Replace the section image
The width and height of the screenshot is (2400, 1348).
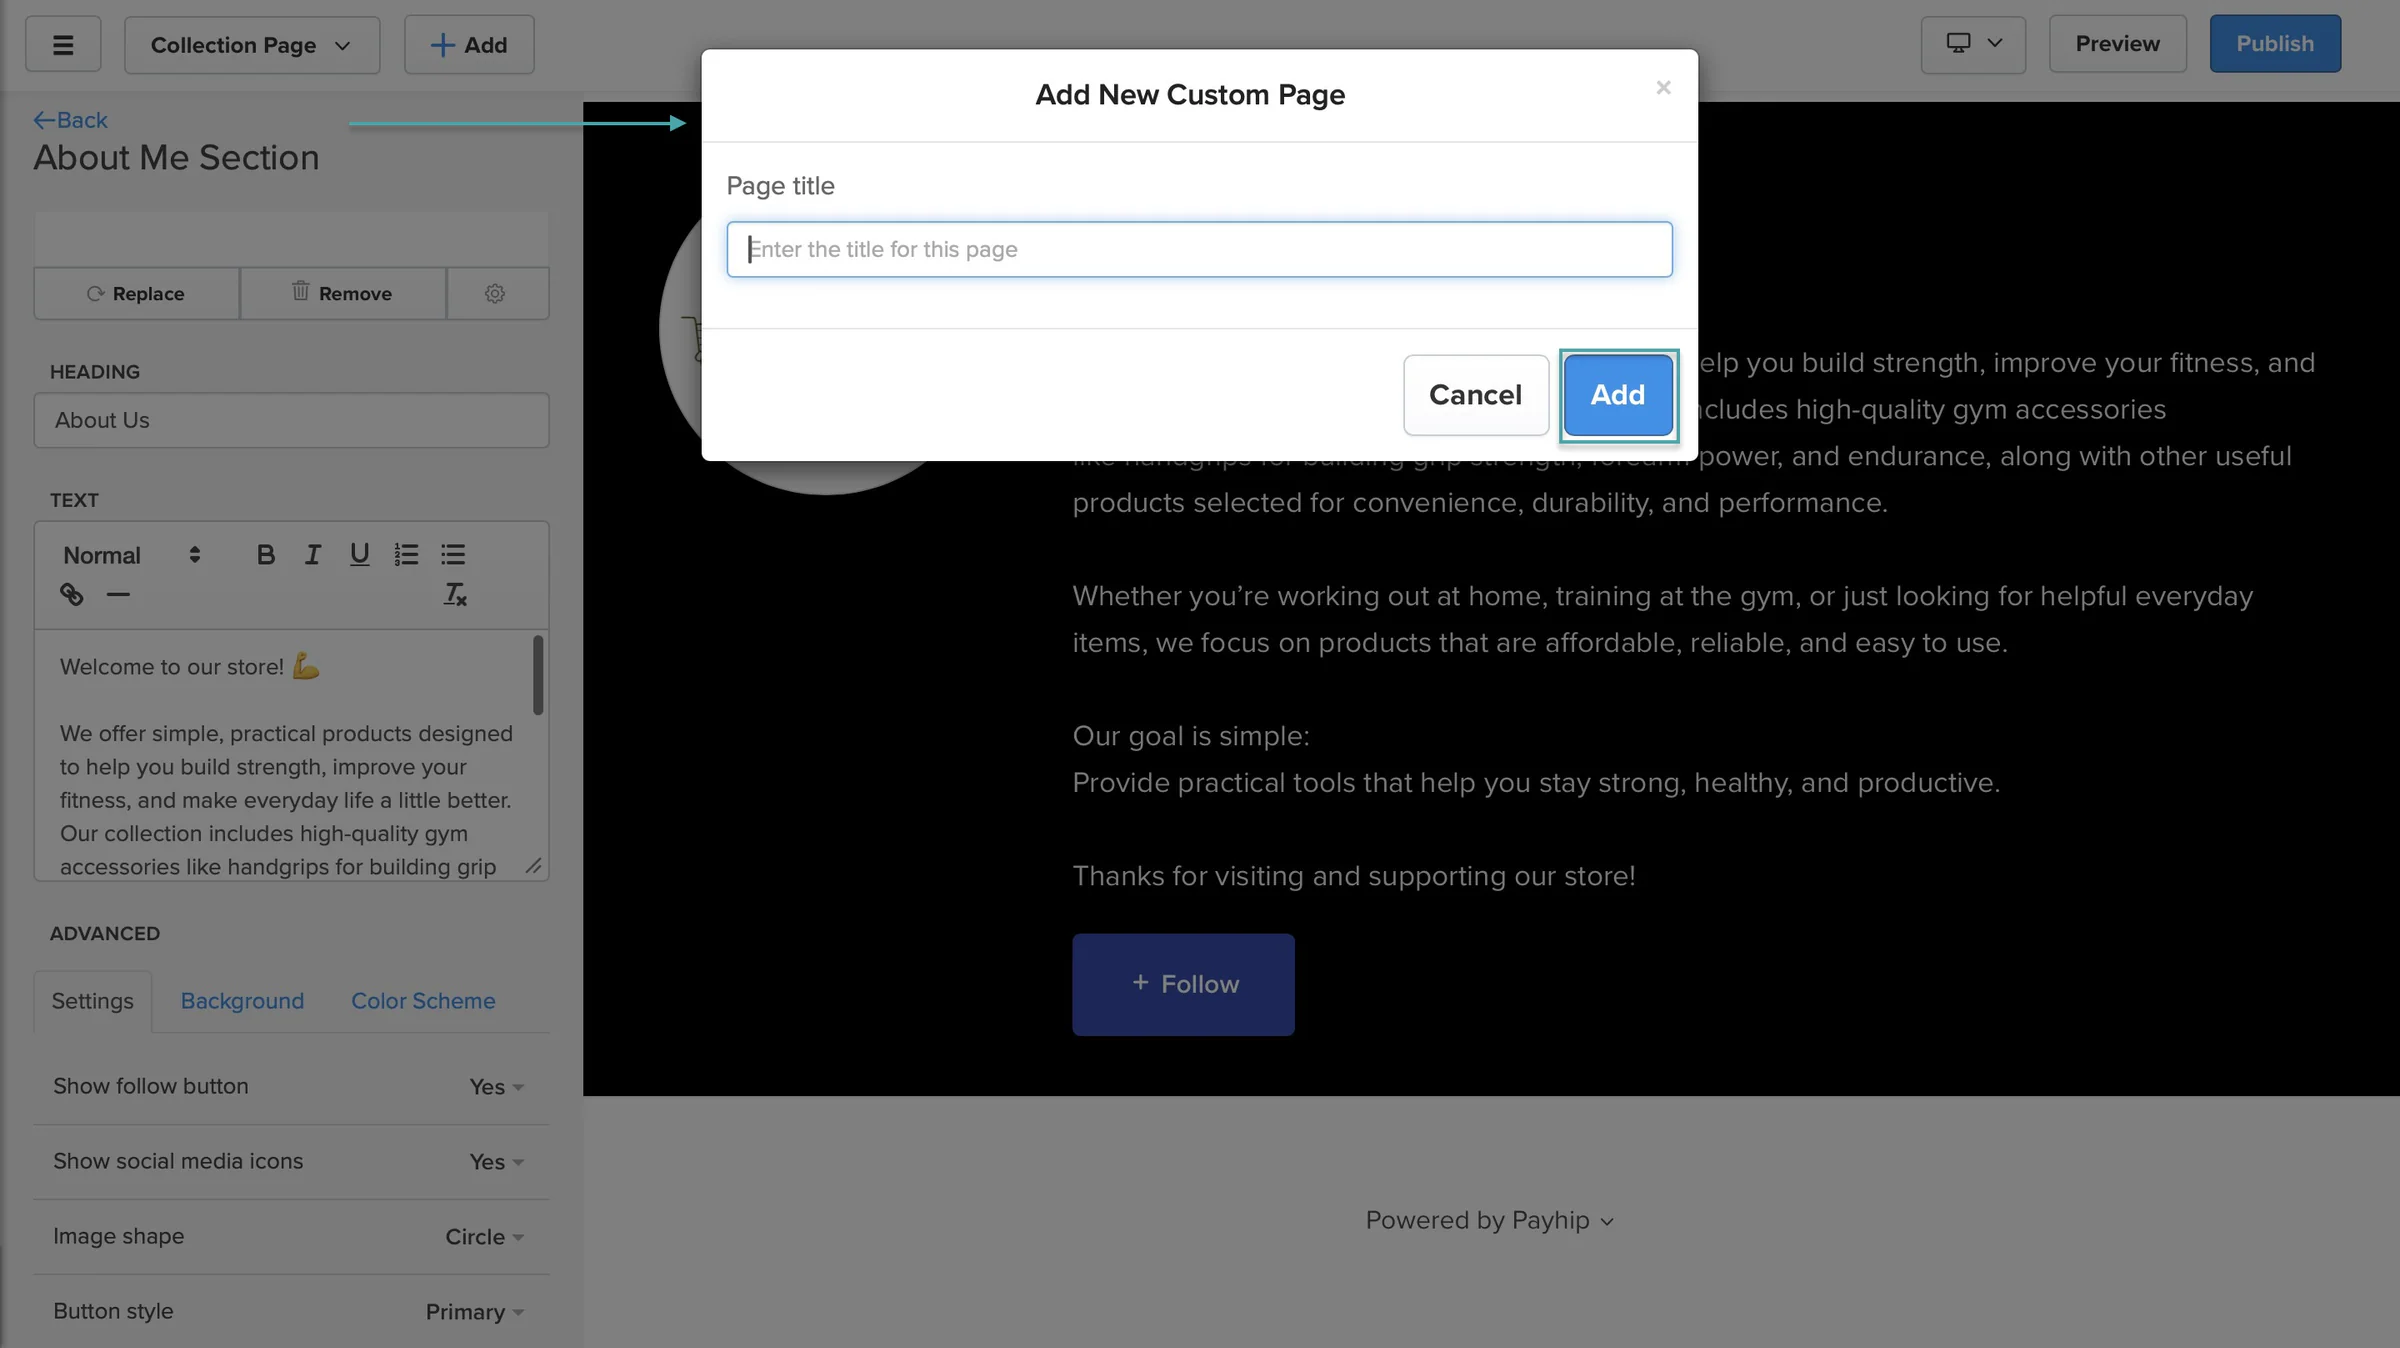(137, 293)
